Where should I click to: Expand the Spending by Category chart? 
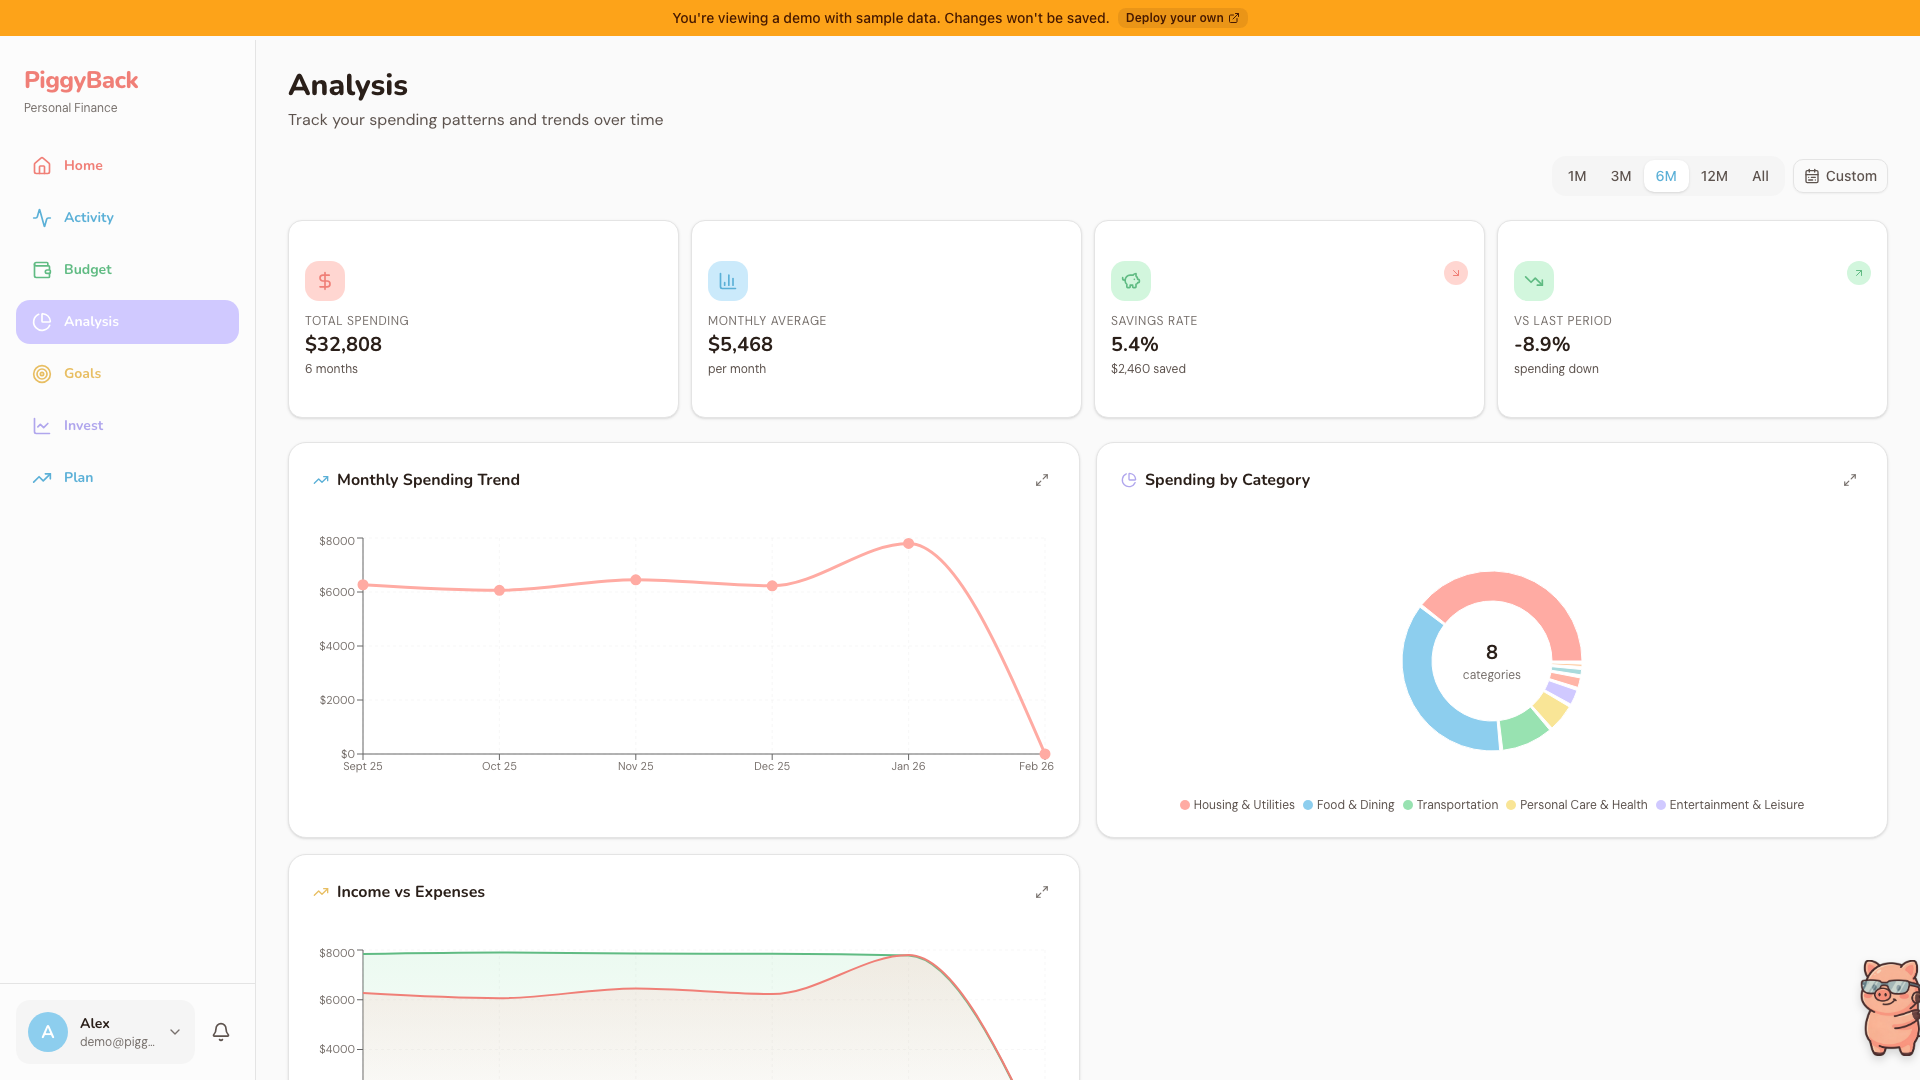(x=1850, y=481)
